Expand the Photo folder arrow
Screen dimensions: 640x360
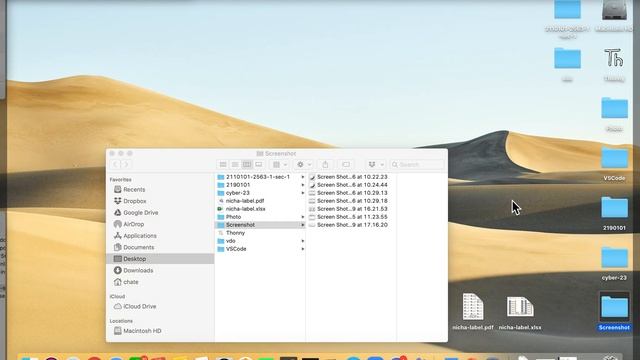[302, 217]
